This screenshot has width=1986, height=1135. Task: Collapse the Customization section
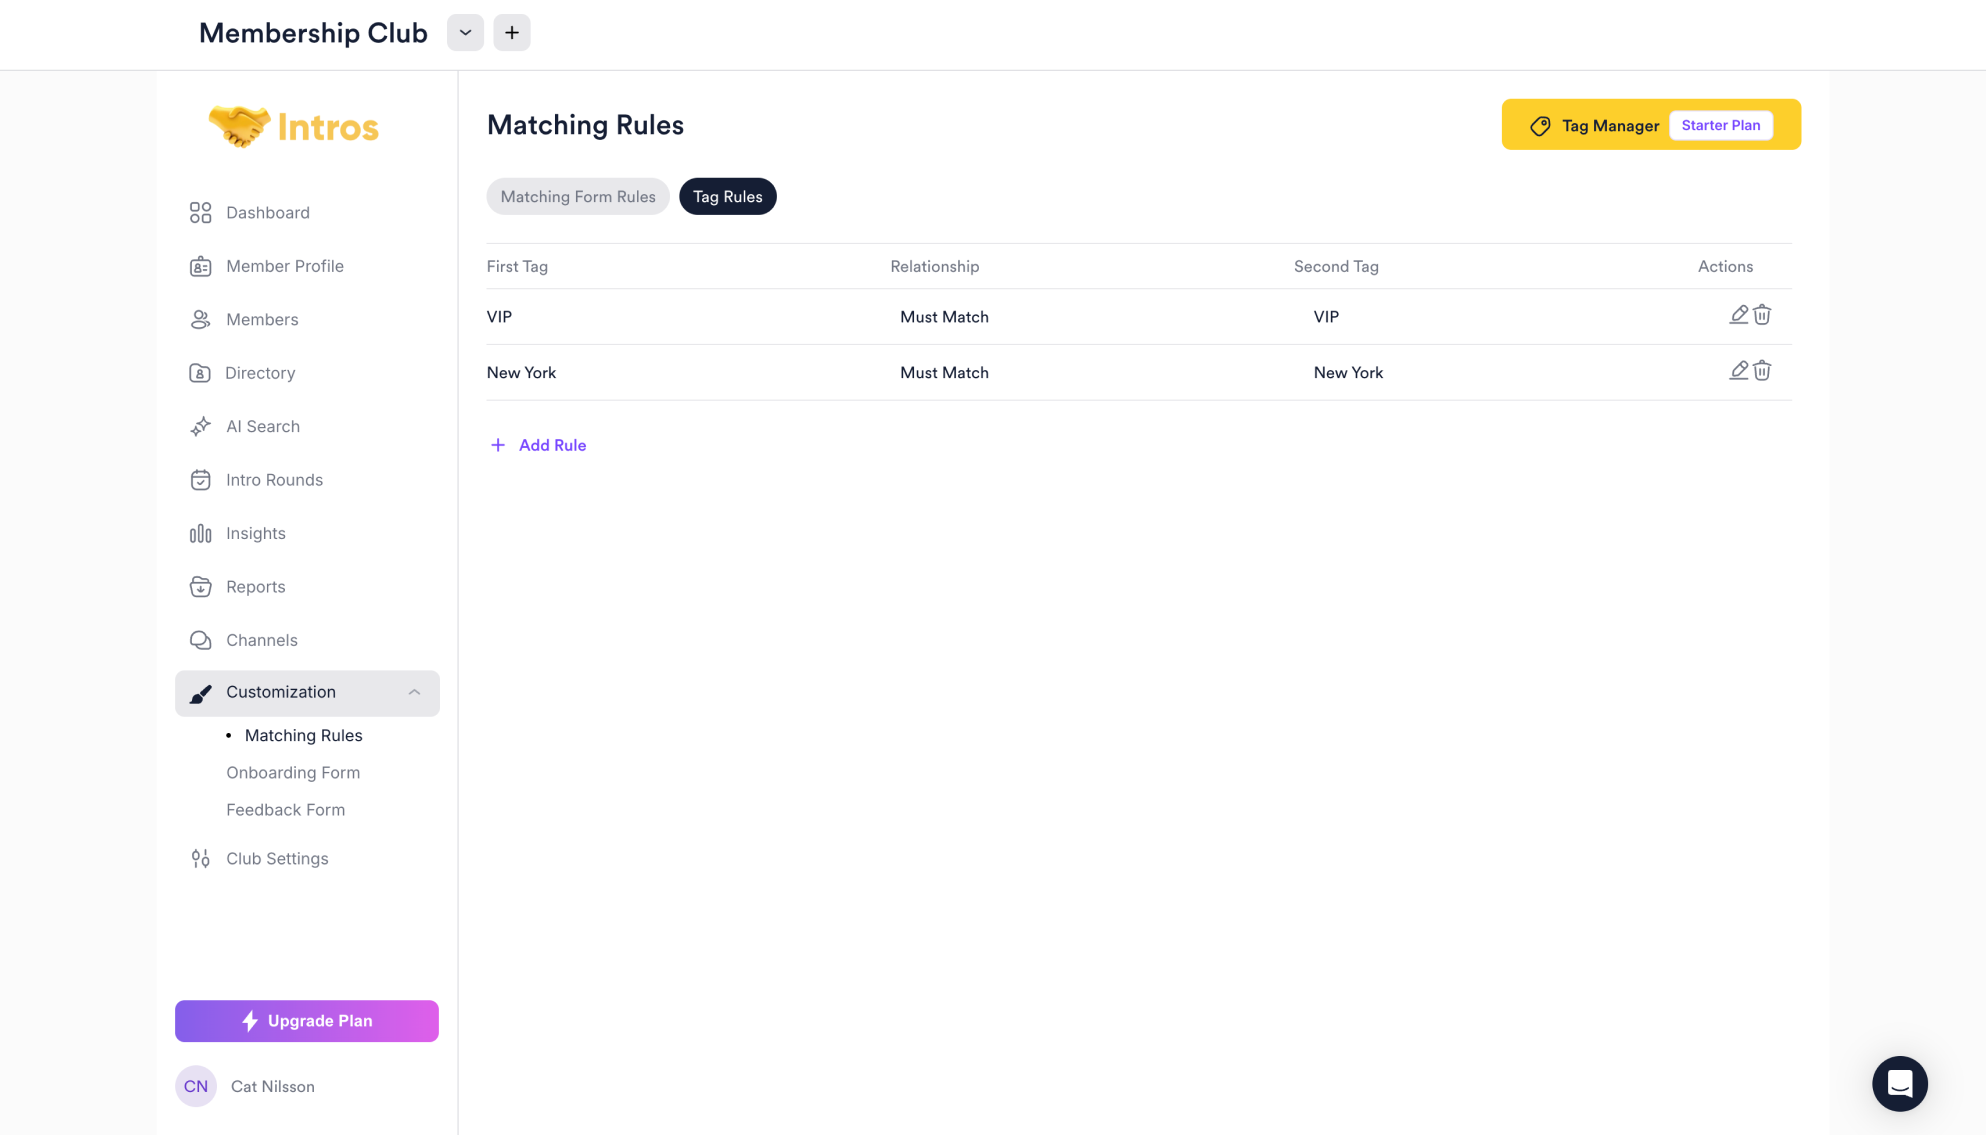(414, 693)
